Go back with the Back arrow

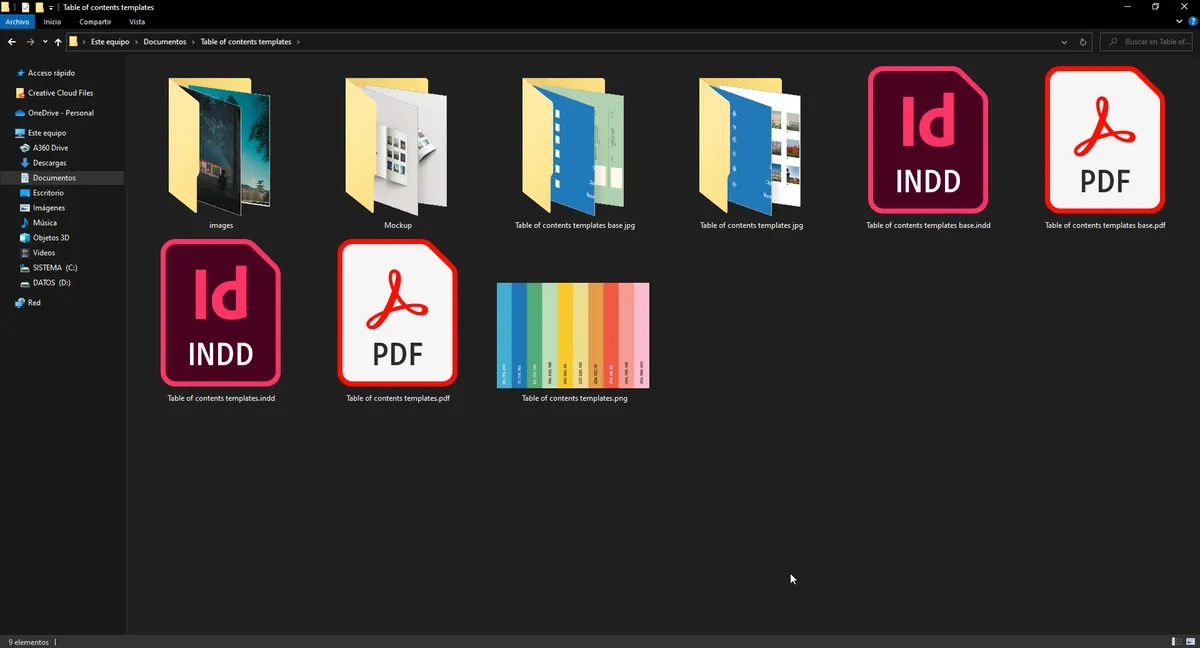[11, 42]
